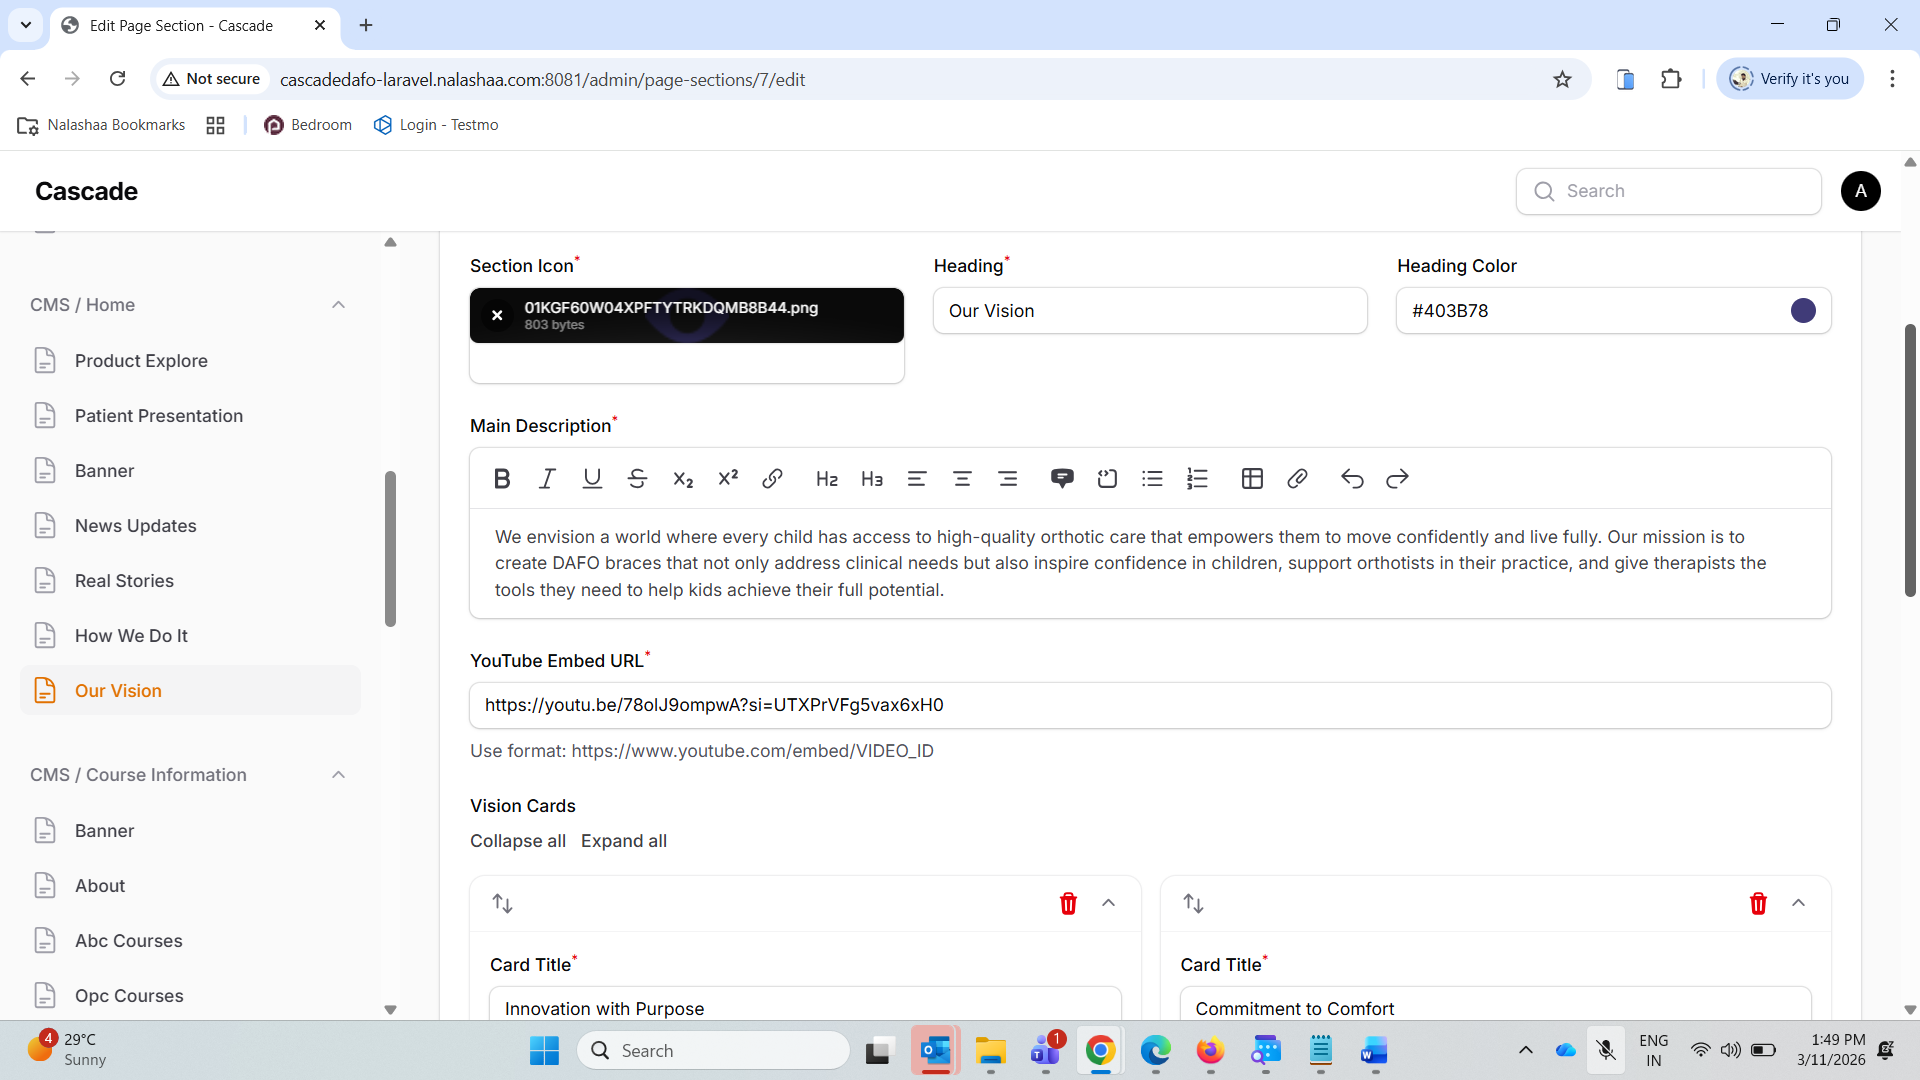Open the News Updates sidebar page
Image resolution: width=1920 pixels, height=1080 pixels.
pos(135,526)
